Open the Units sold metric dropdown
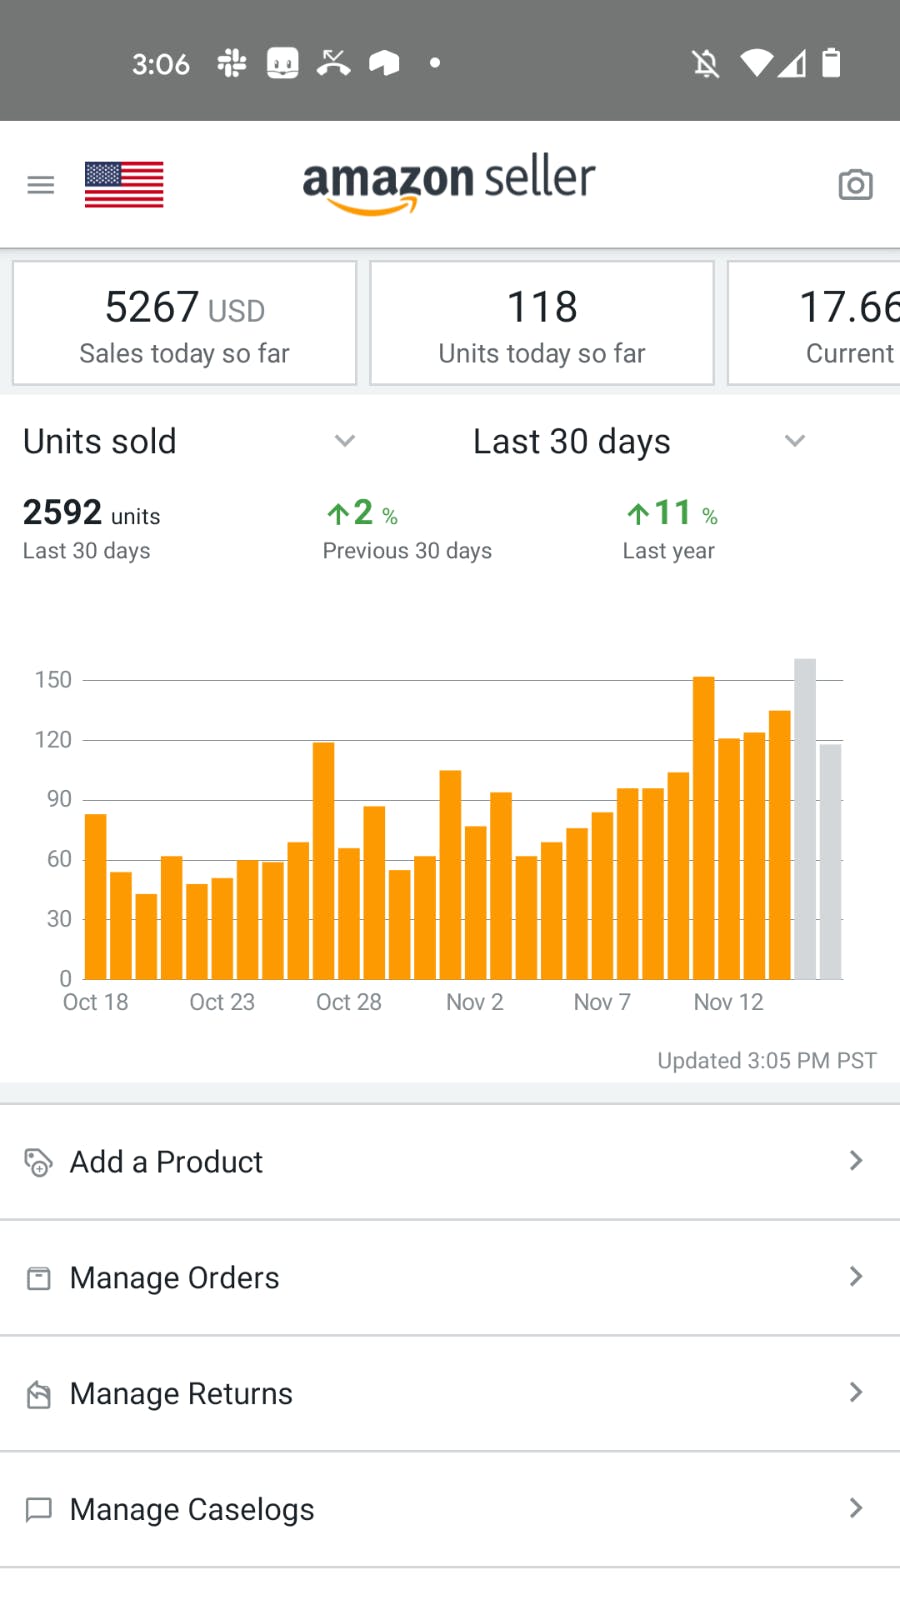Image resolution: width=900 pixels, height=1600 pixels. coord(345,441)
